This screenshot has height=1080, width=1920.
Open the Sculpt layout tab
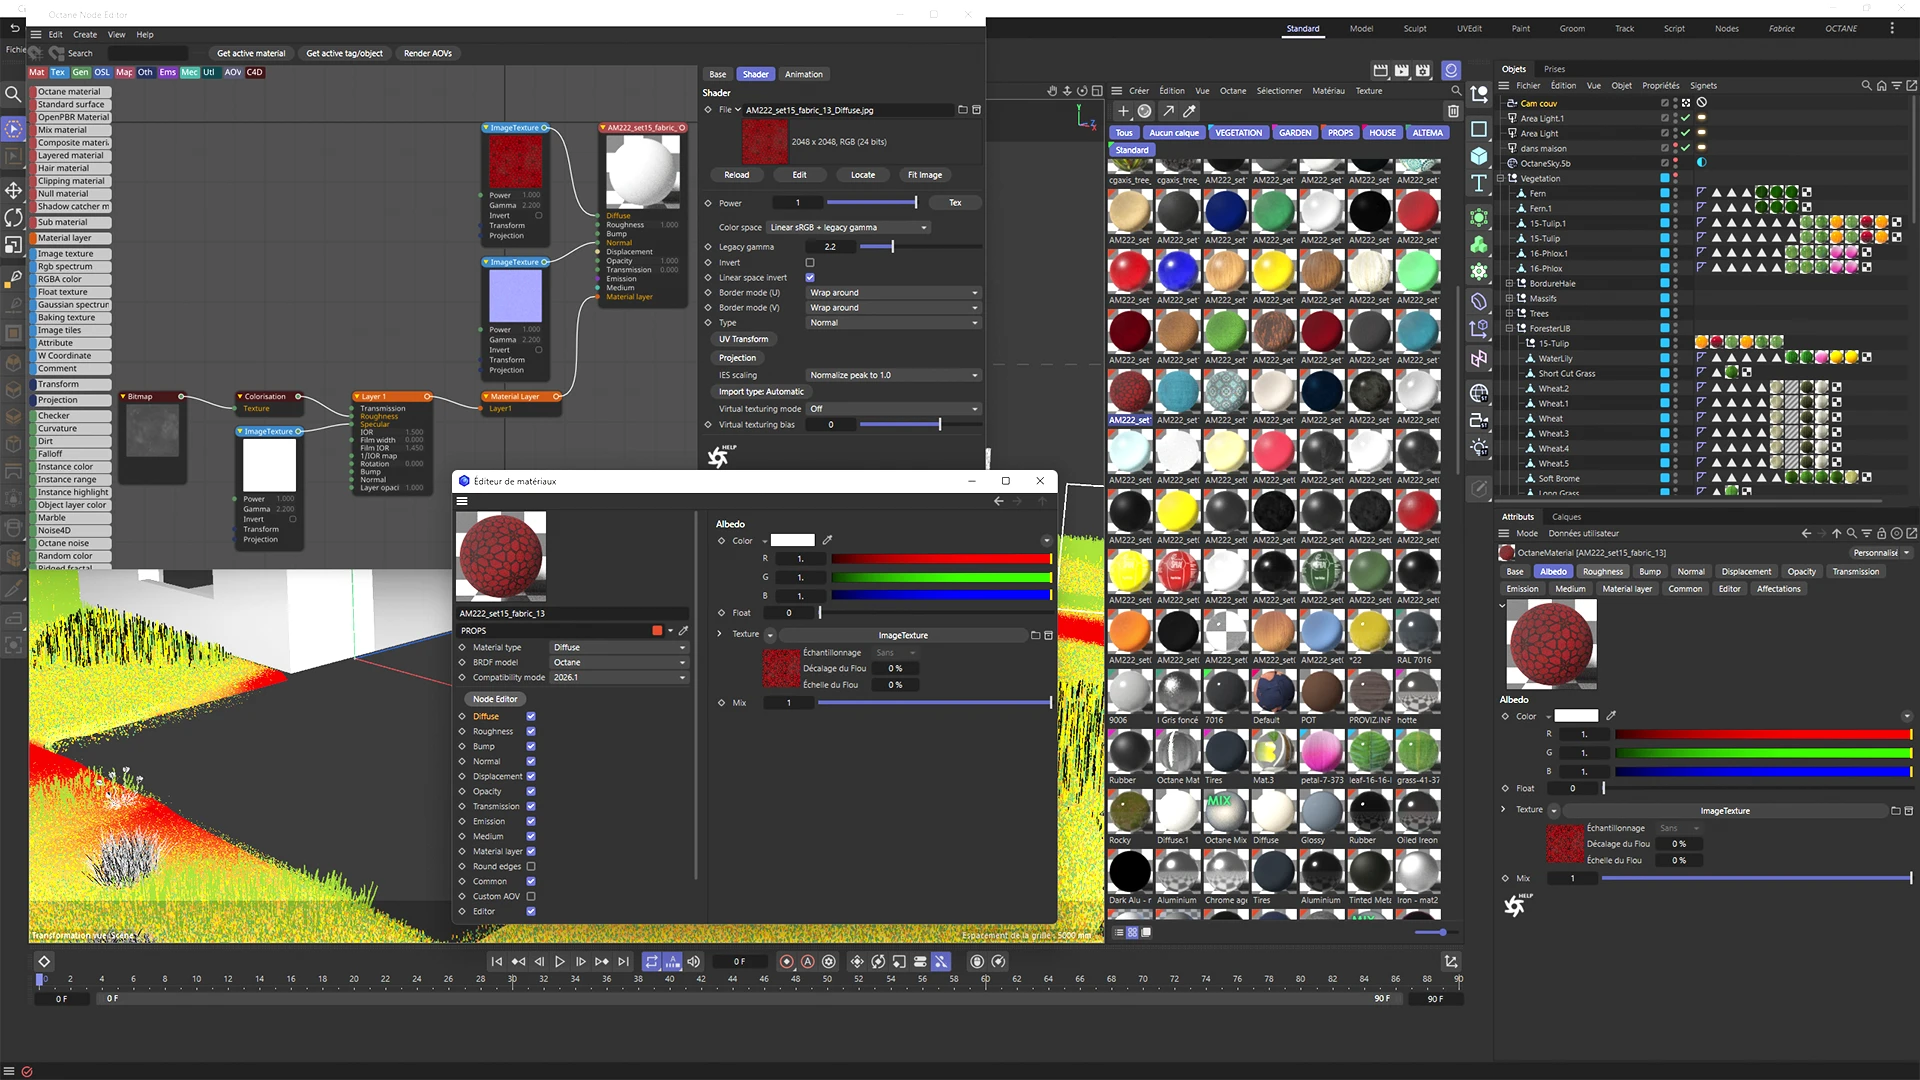(1414, 29)
